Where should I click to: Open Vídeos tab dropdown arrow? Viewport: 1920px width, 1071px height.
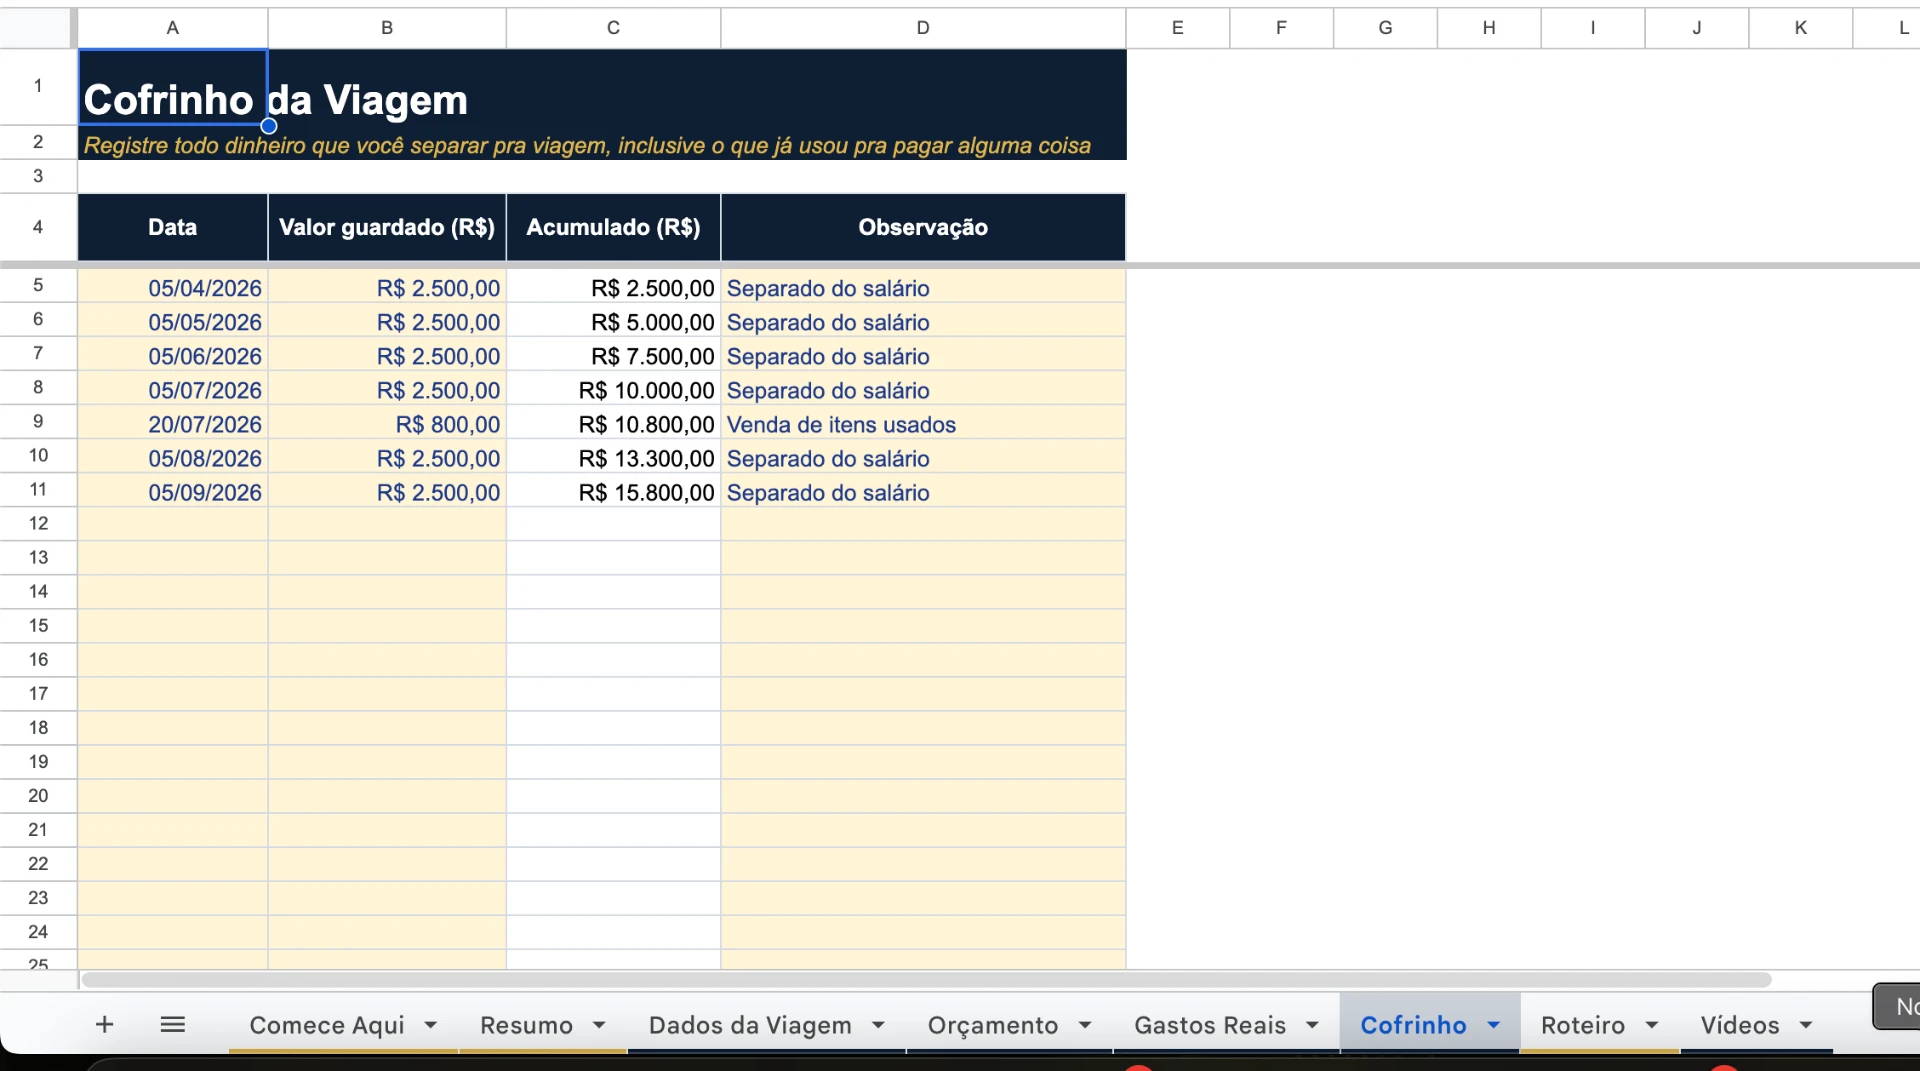point(1806,1025)
